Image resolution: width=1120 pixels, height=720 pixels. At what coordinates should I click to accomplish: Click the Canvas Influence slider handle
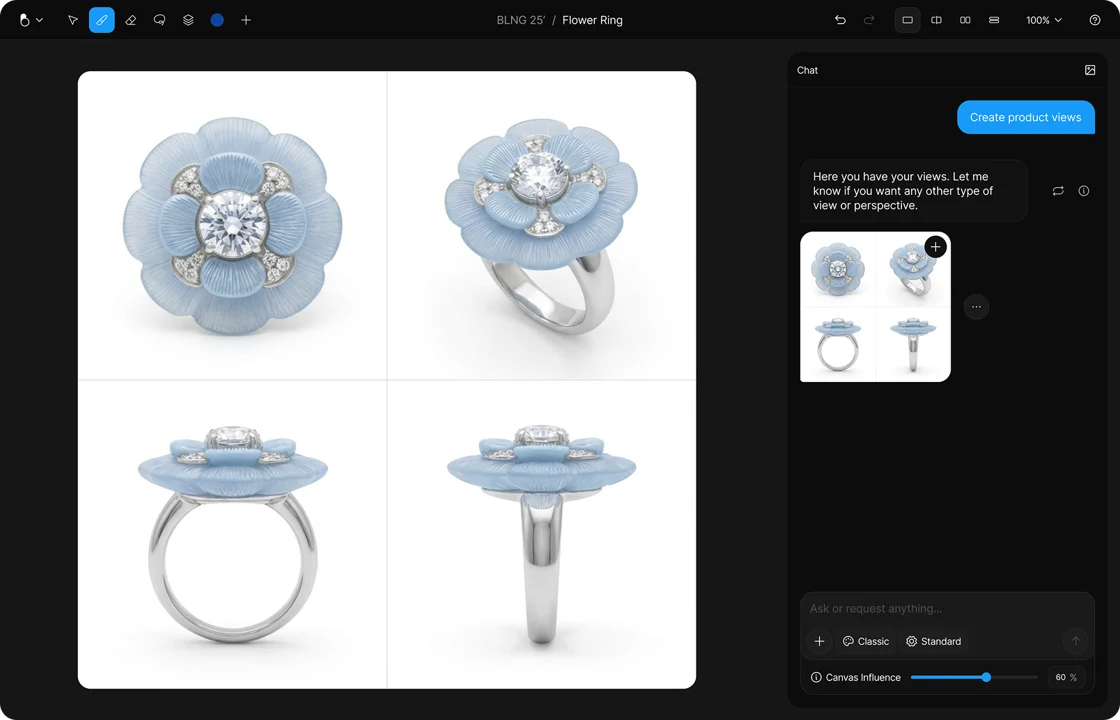pyautogui.click(x=986, y=677)
